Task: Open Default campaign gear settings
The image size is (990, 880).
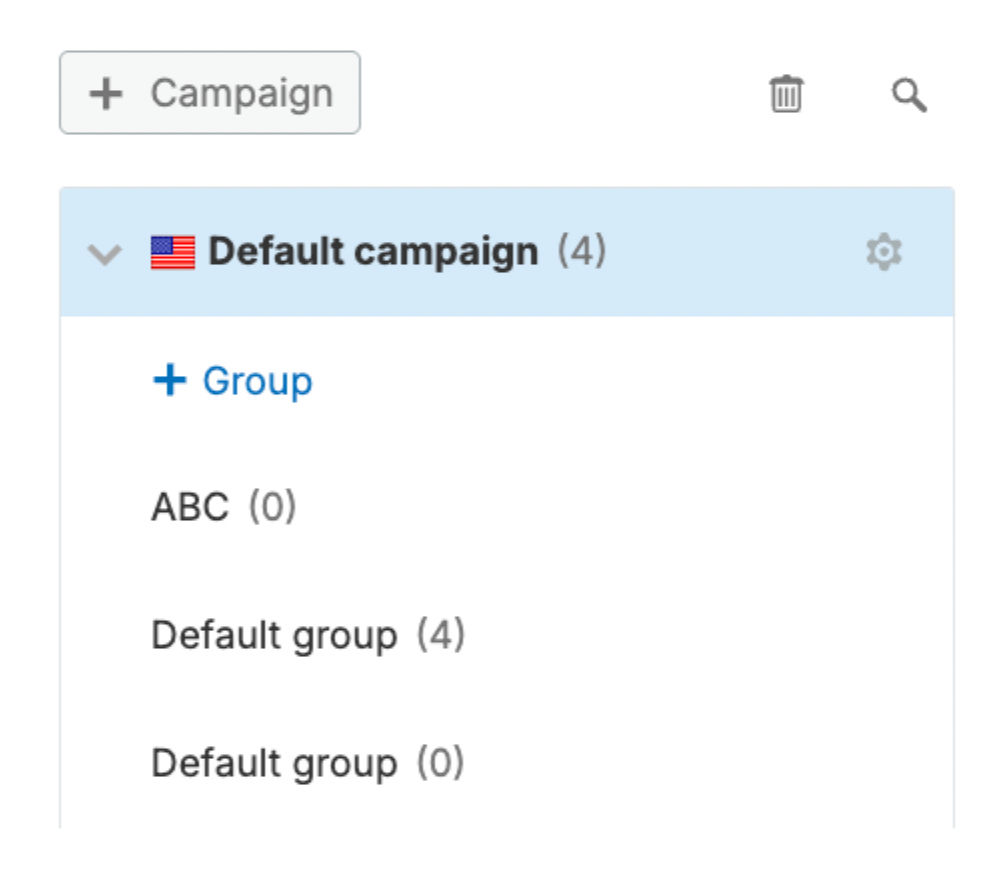Action: pyautogui.click(x=883, y=252)
